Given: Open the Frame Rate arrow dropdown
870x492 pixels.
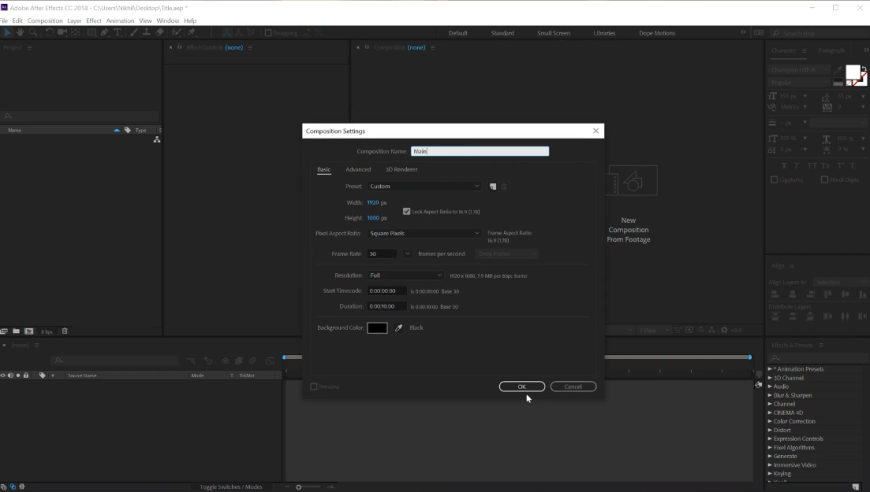Looking at the screenshot, I should click(x=407, y=254).
